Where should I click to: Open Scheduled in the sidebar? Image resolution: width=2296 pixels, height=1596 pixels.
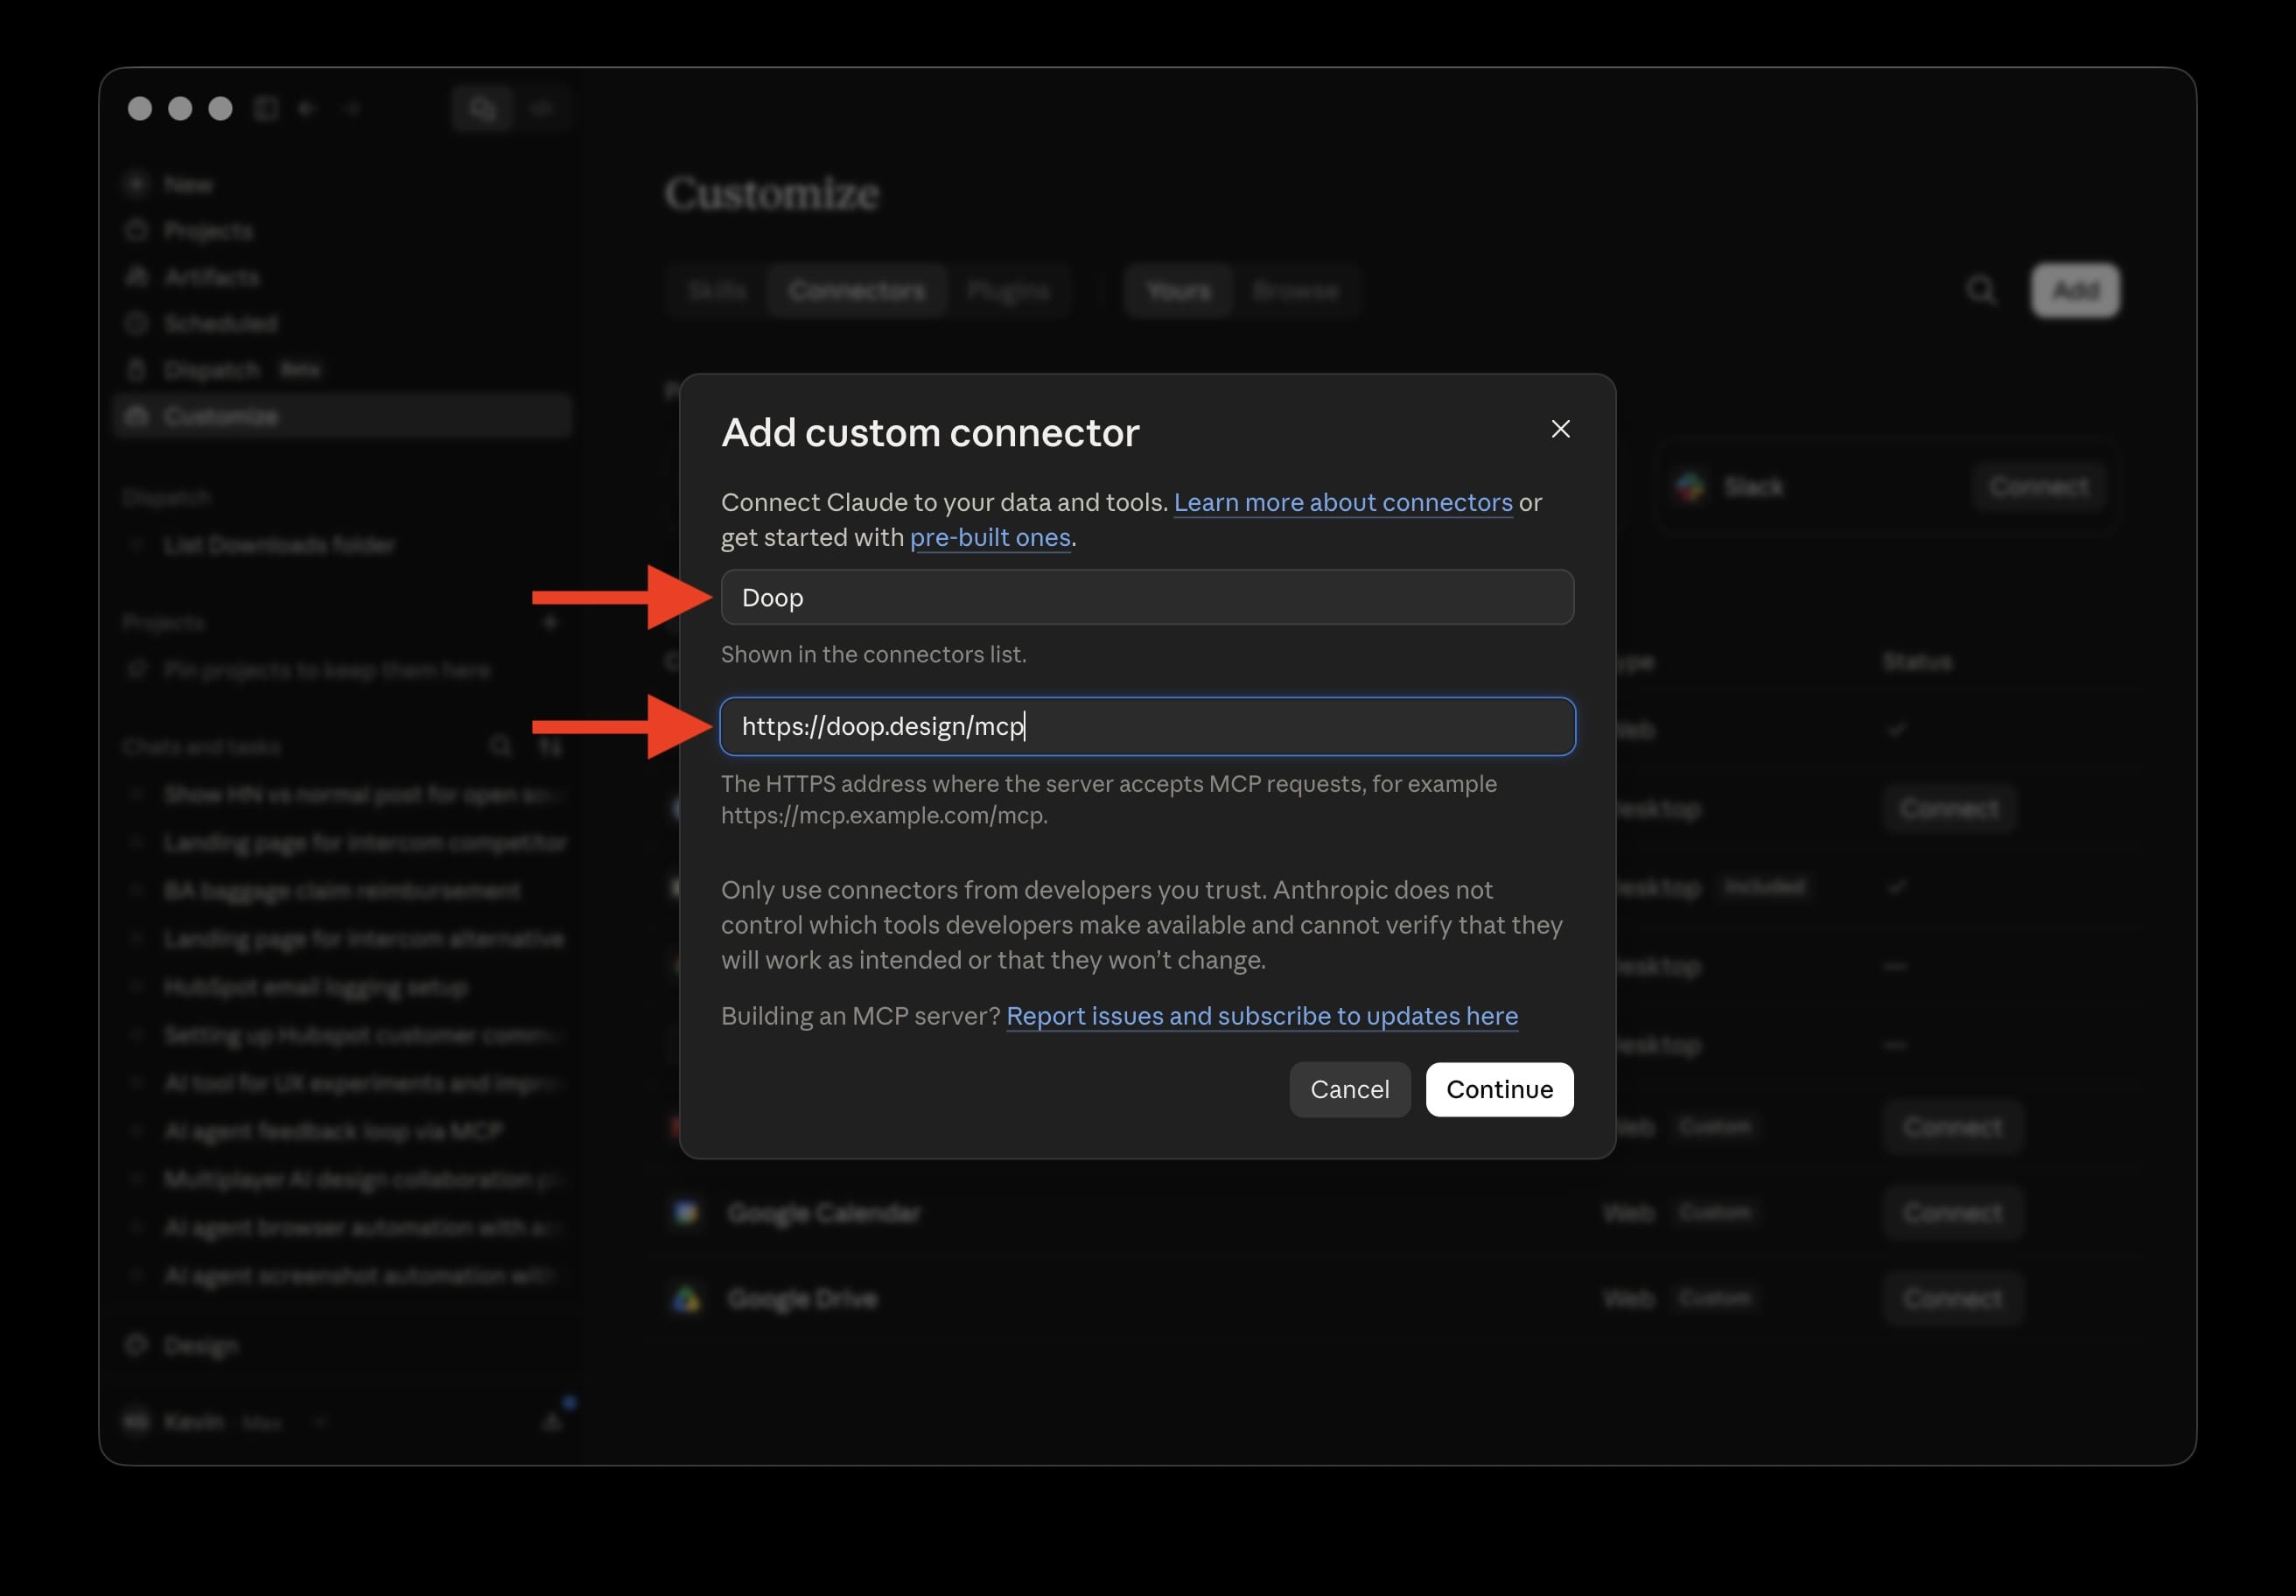[x=342, y=323]
